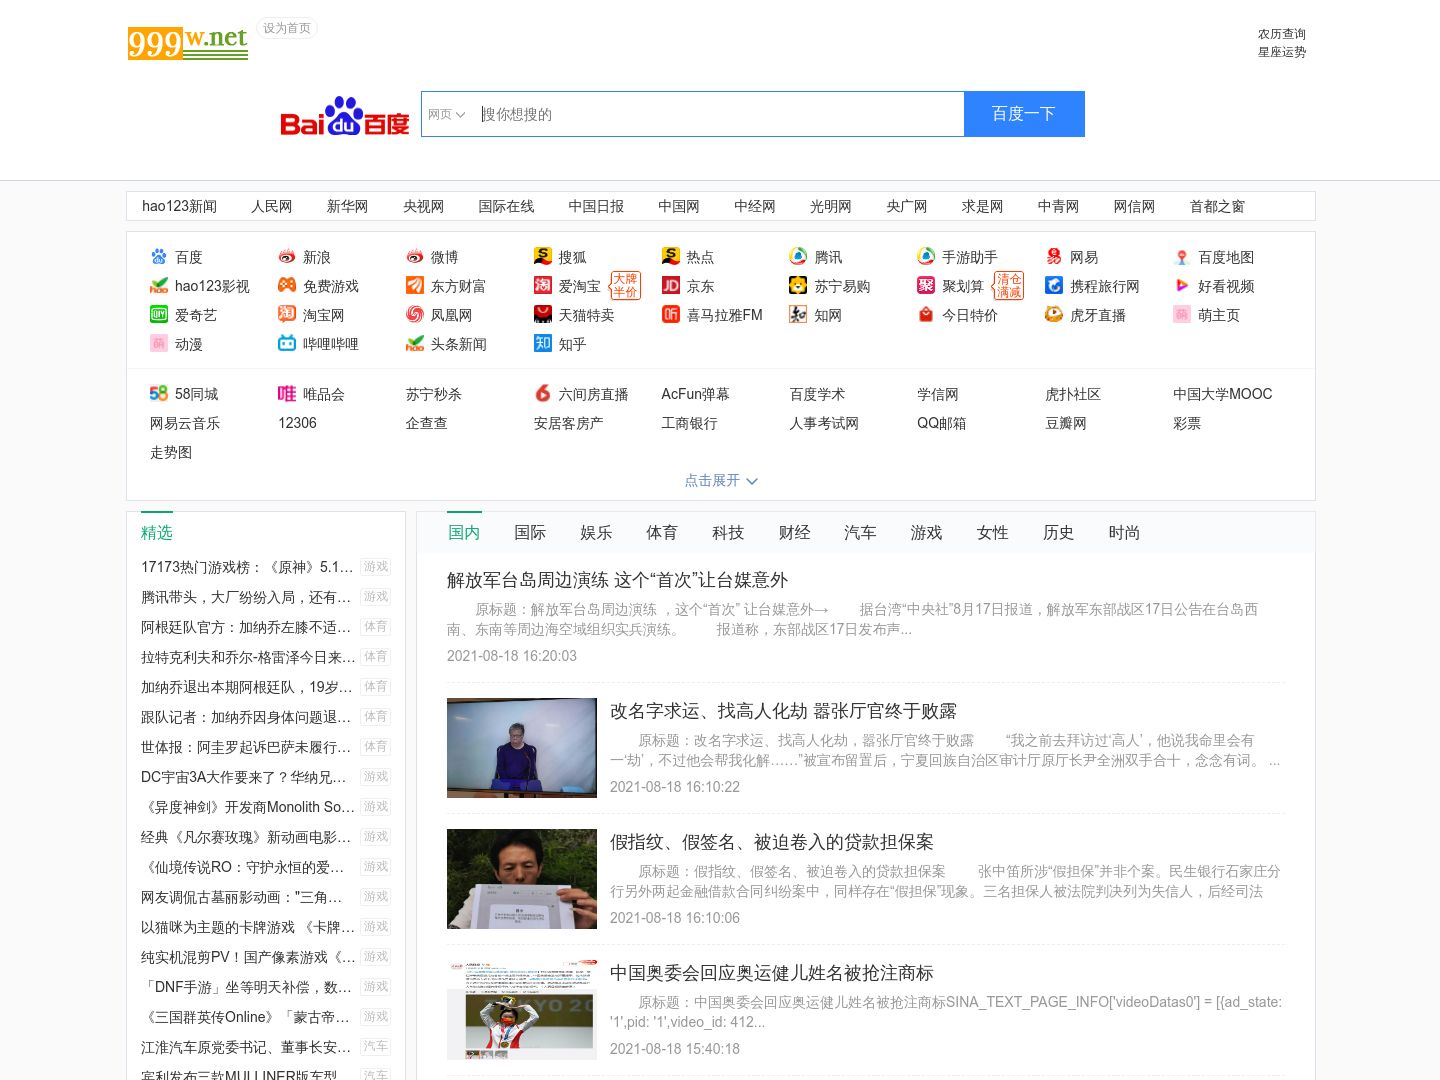Open the 网易云音乐 link

click(185, 423)
